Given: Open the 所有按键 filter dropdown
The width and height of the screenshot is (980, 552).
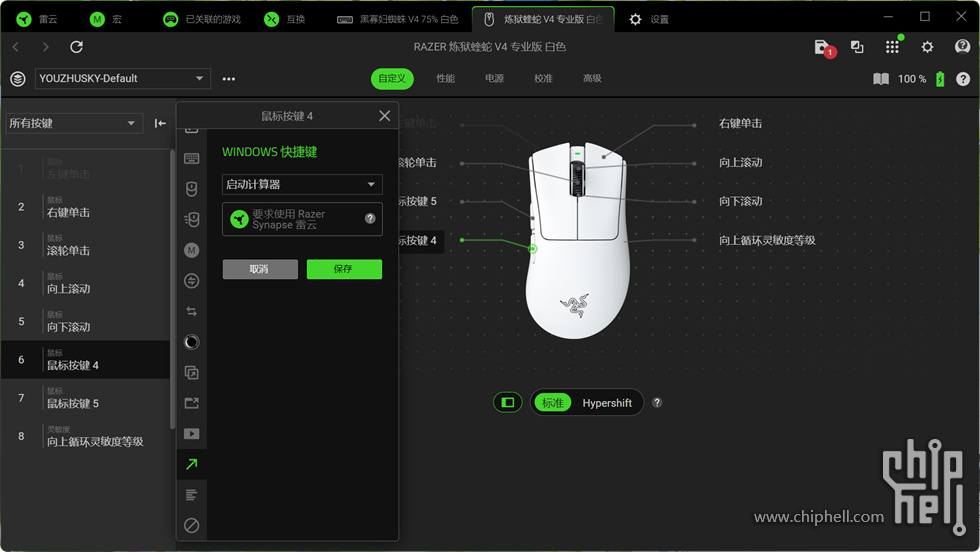Looking at the screenshot, I should pos(74,123).
